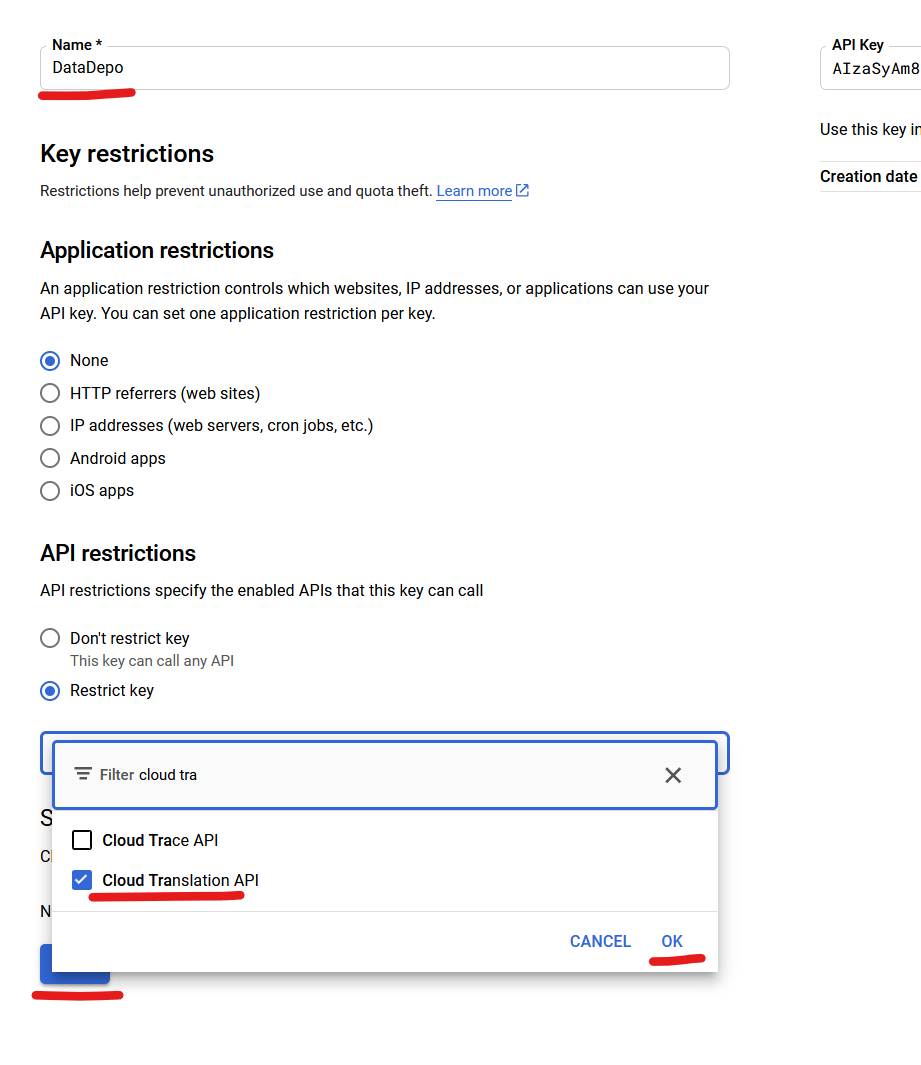Screen dimensions: 921x1065
Task: Select the iOS apps radio button
Action: (50, 491)
